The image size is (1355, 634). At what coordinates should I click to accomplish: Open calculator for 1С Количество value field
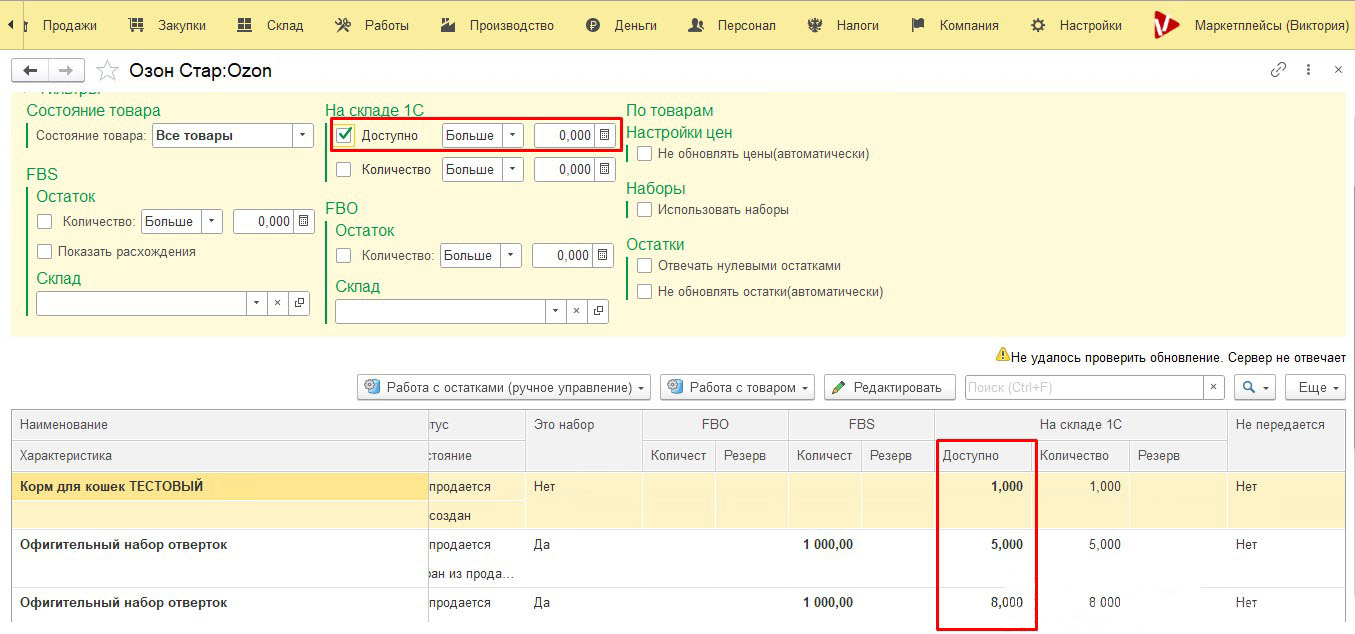604,169
